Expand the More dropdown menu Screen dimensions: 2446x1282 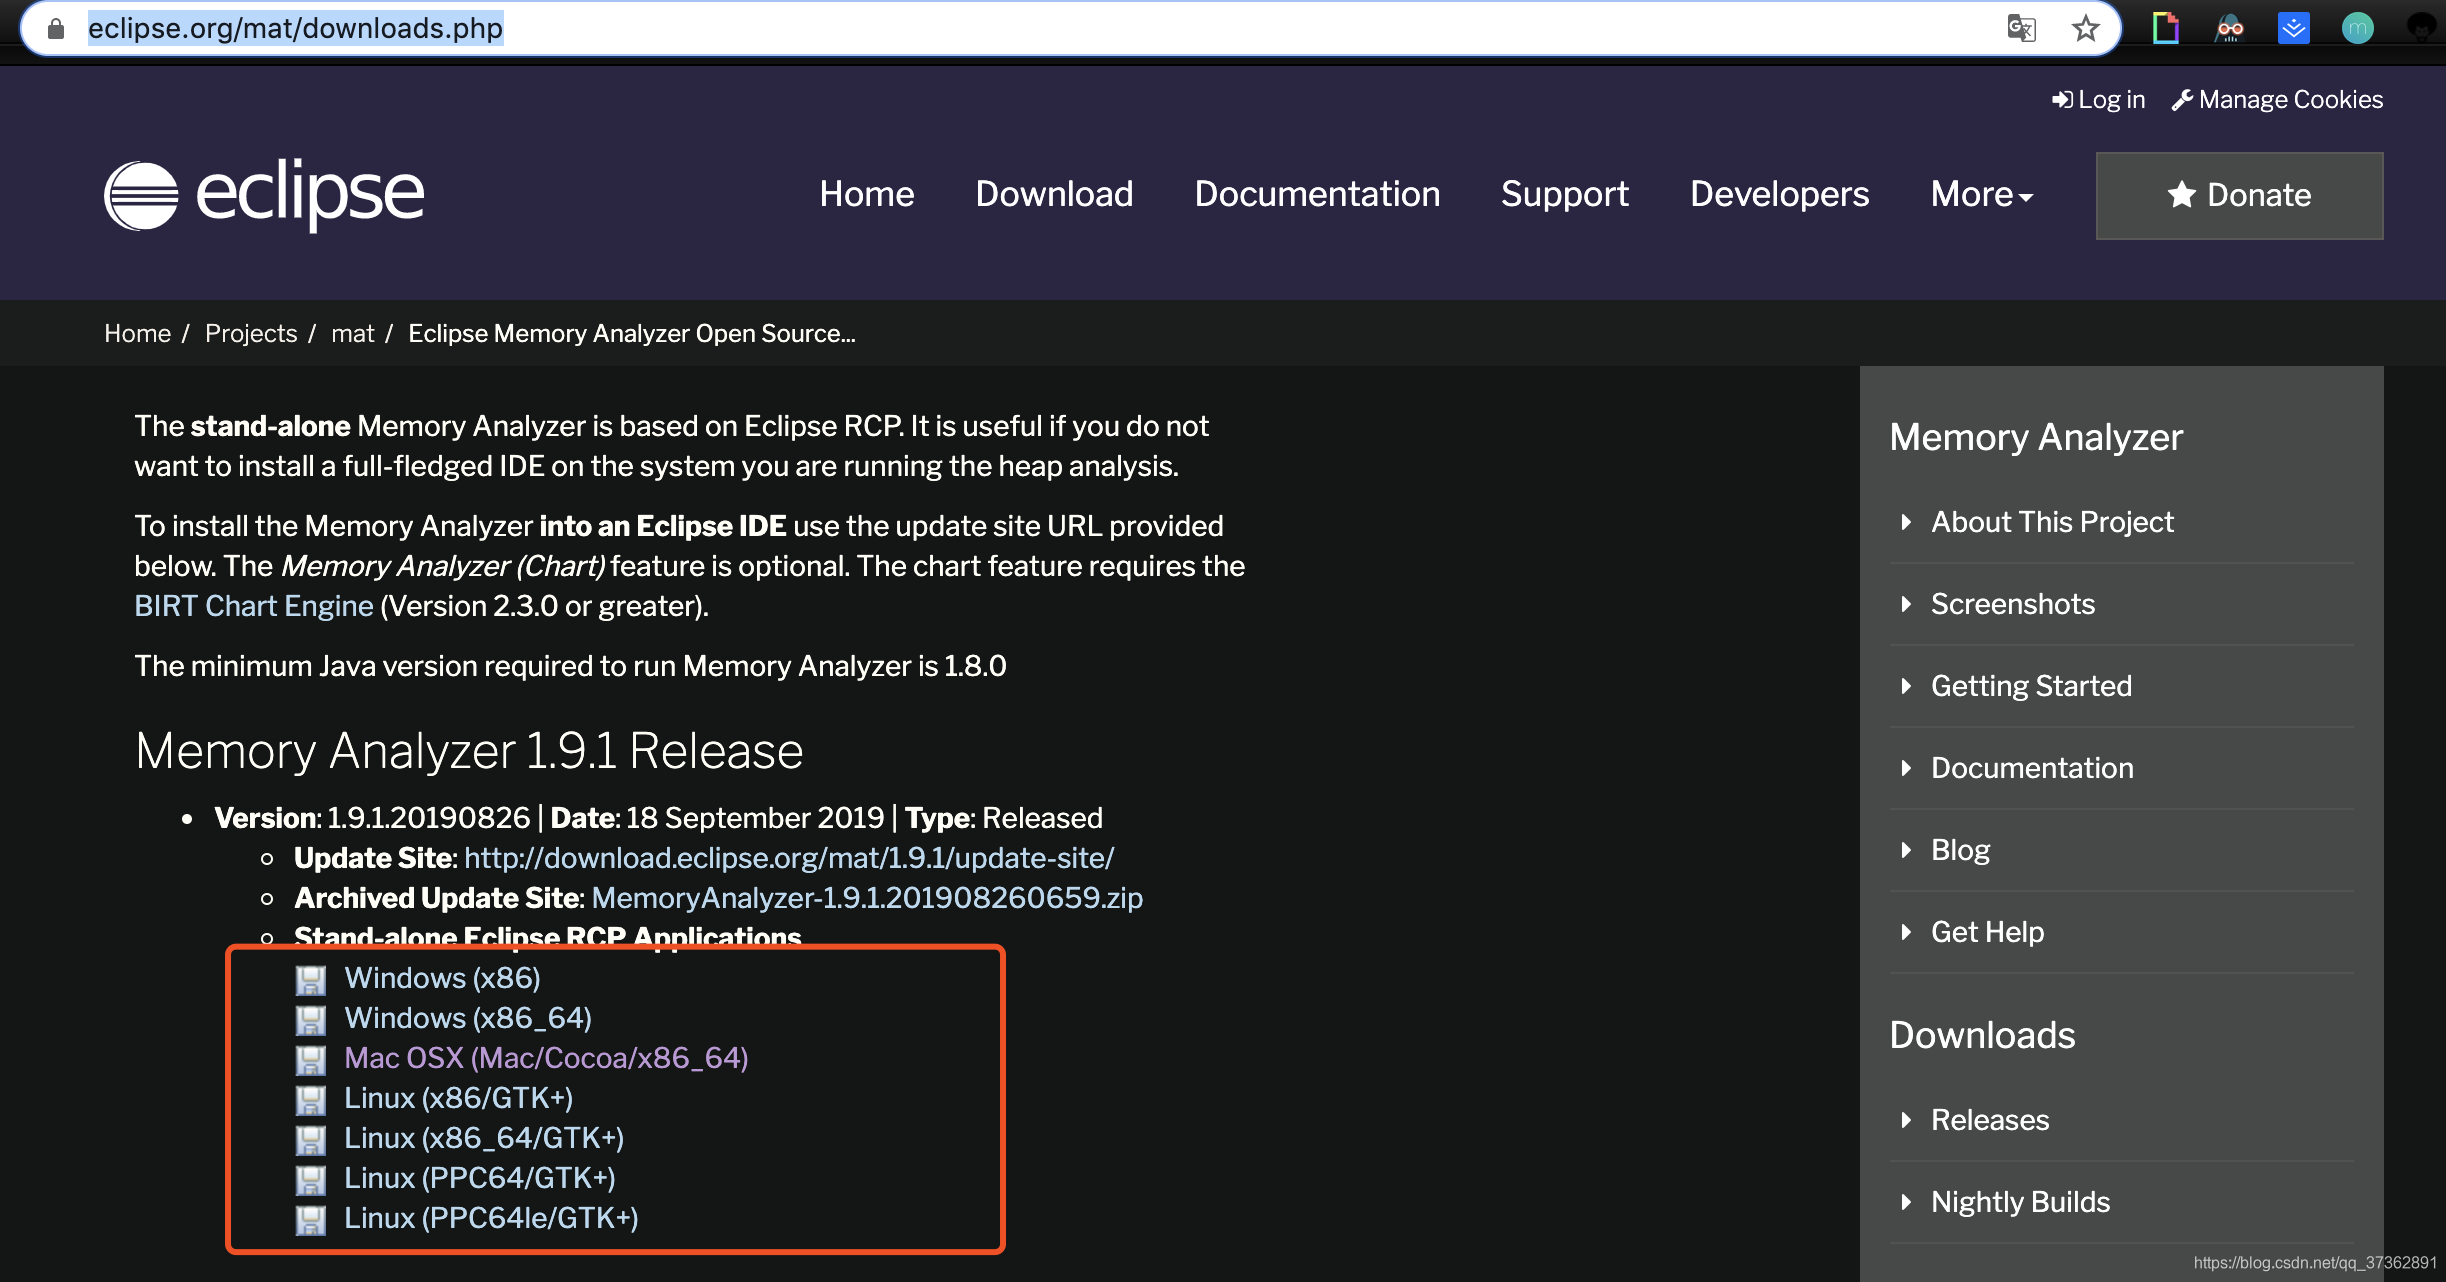[1981, 194]
